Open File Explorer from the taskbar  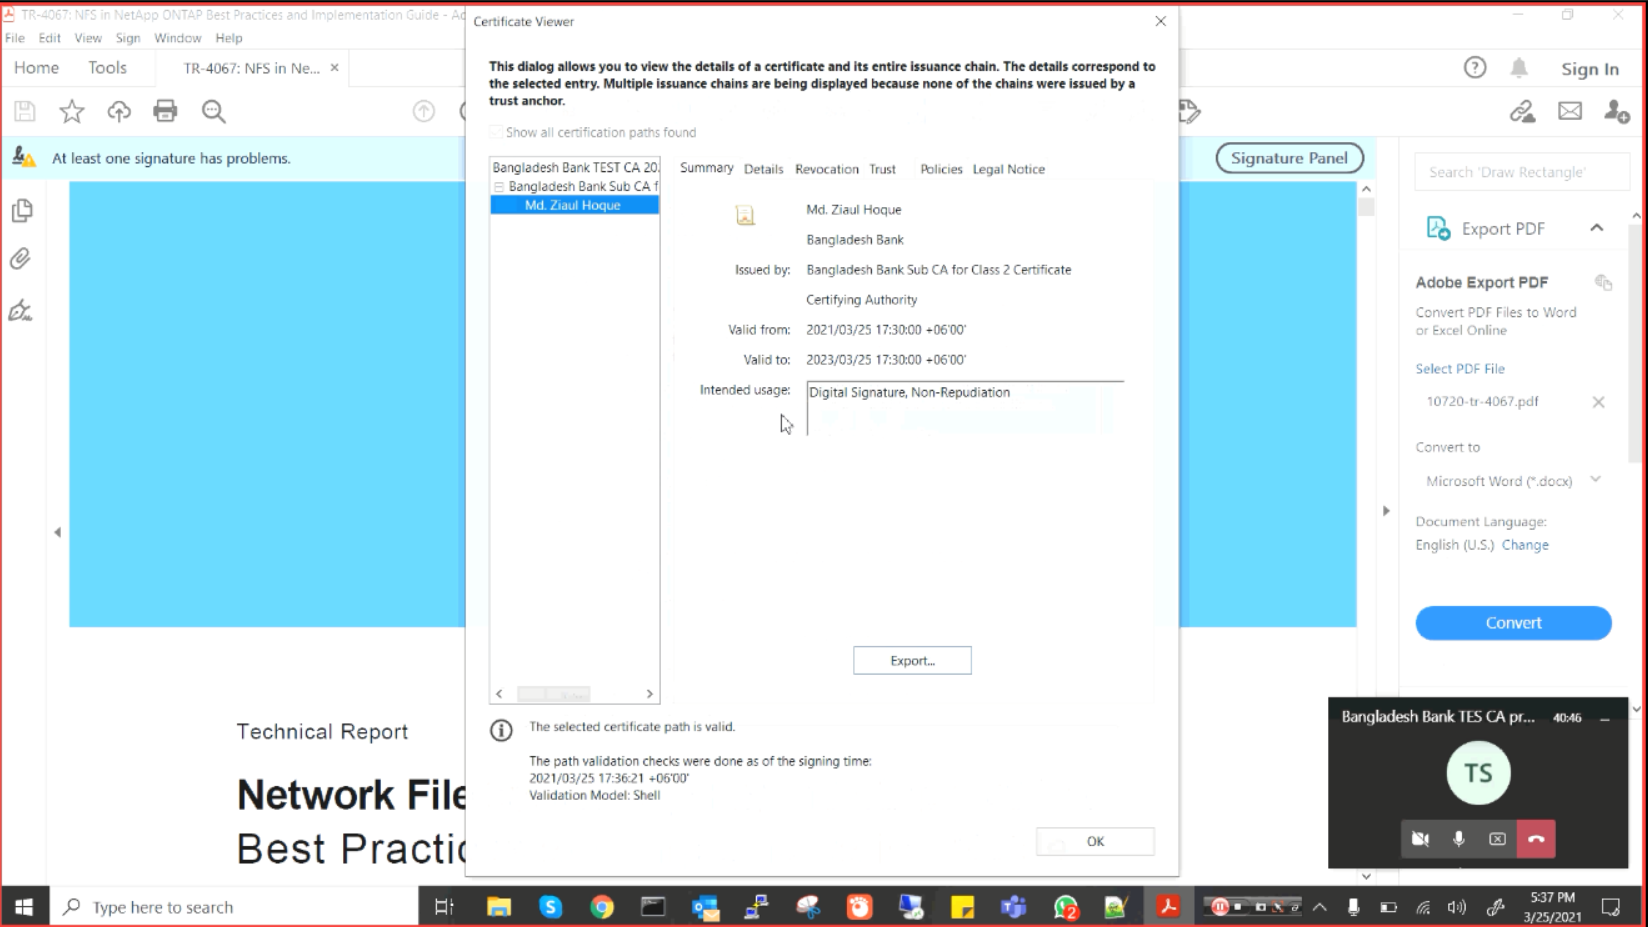click(498, 907)
